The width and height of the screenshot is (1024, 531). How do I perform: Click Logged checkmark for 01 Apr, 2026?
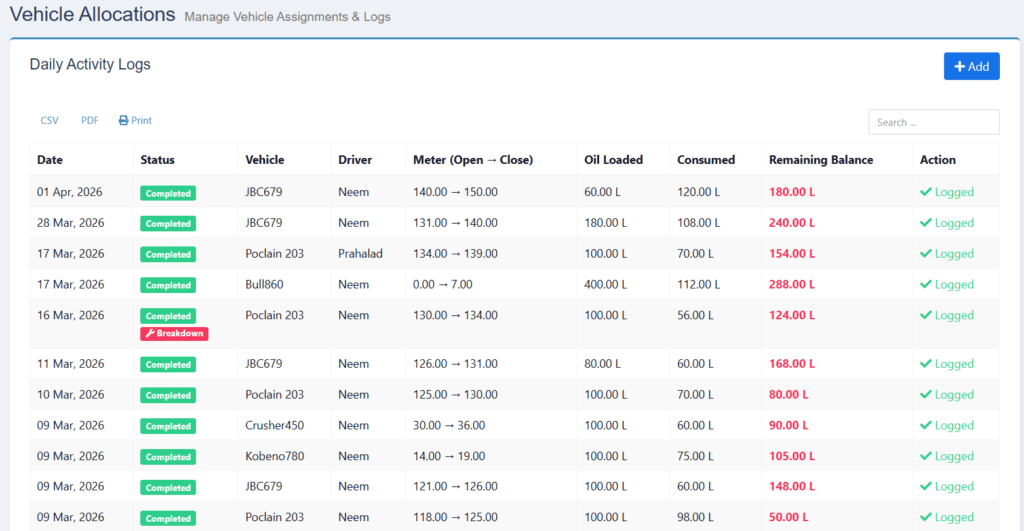coord(947,192)
